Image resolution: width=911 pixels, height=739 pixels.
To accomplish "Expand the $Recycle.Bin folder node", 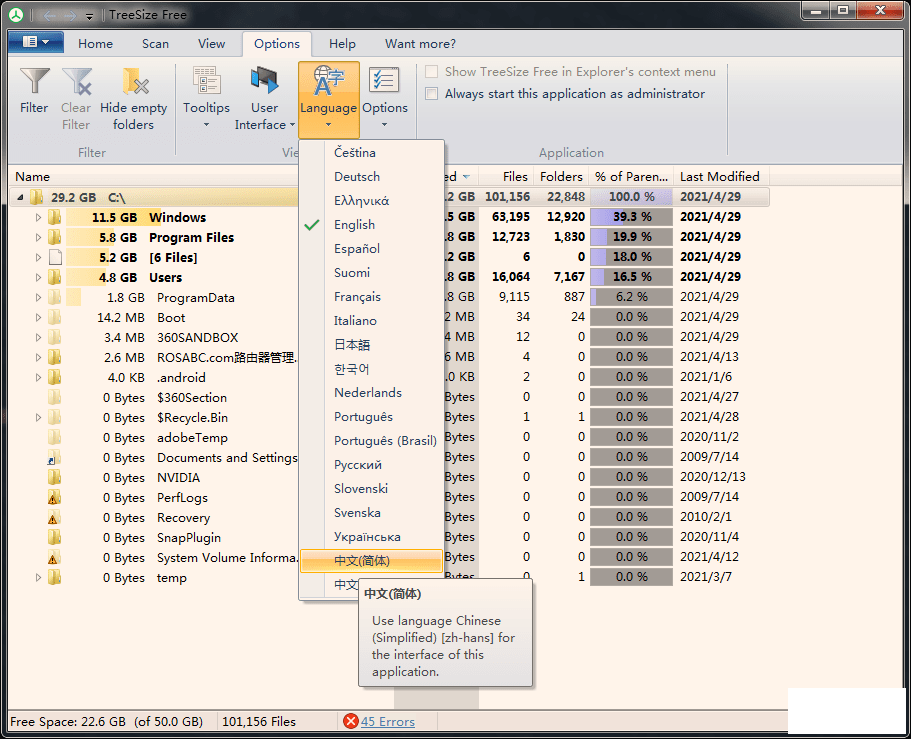I will click(38, 417).
